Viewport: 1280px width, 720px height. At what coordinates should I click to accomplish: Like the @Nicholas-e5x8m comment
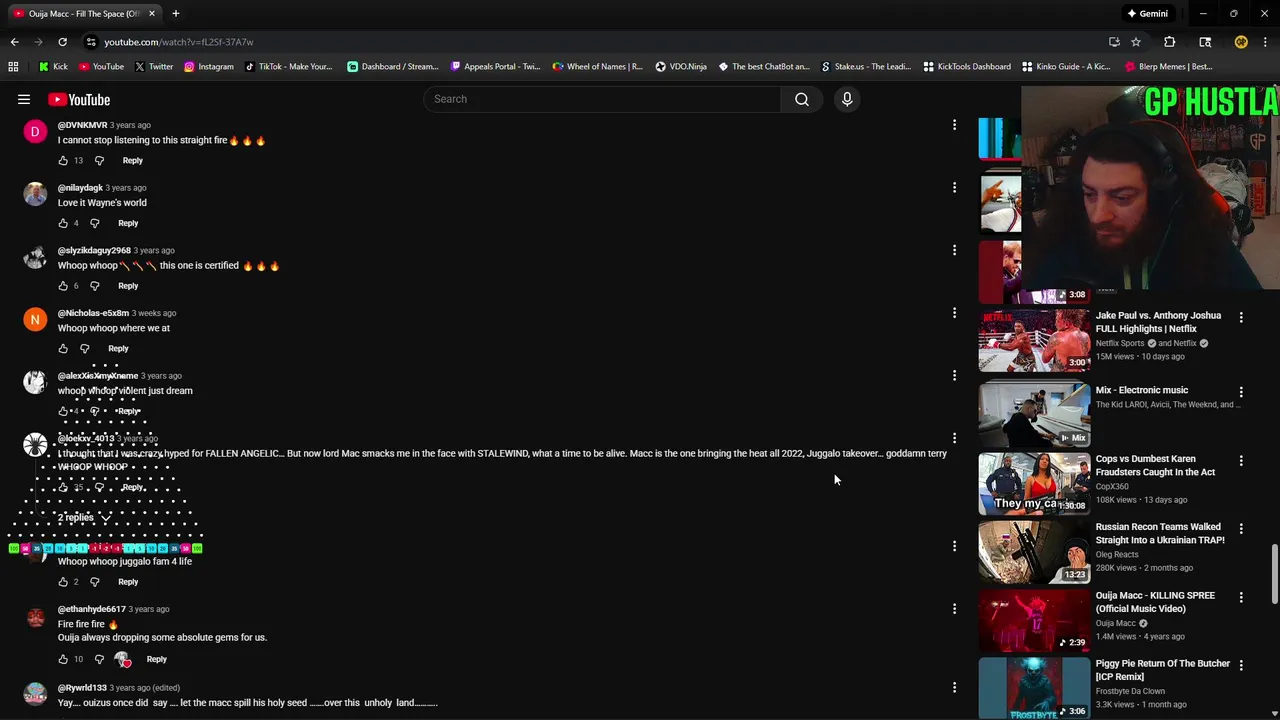pyautogui.click(x=63, y=348)
